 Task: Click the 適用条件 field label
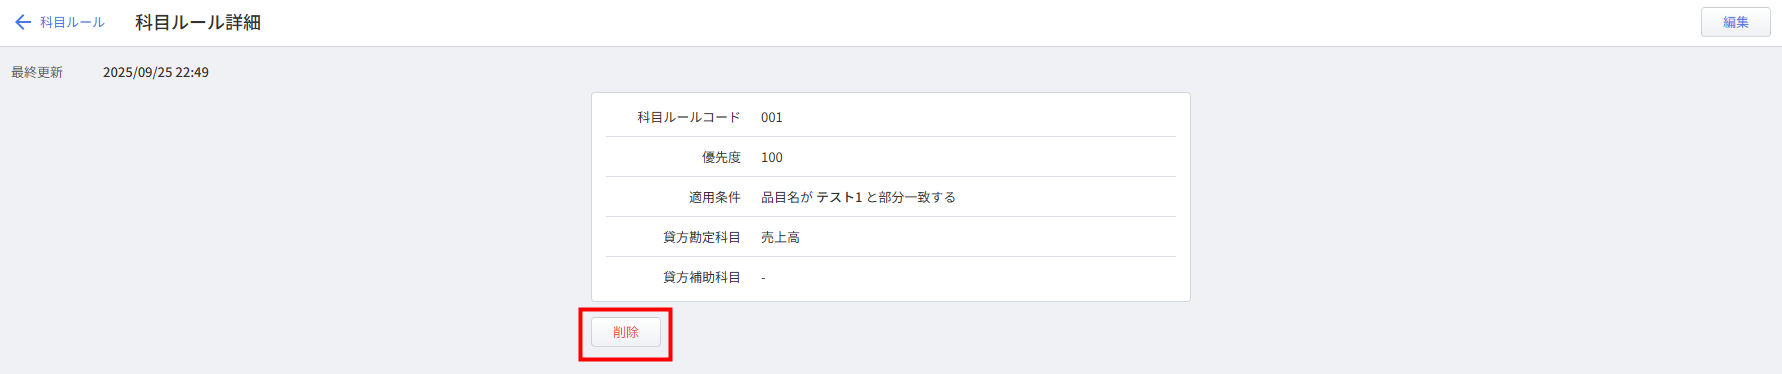715,197
